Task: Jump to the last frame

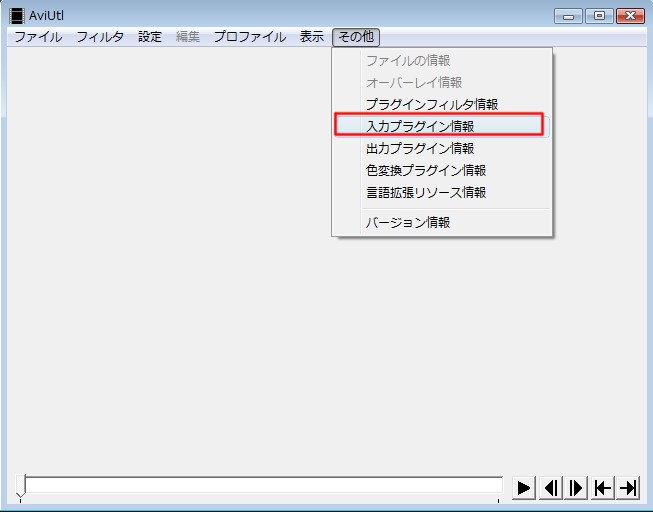Action: (x=628, y=487)
